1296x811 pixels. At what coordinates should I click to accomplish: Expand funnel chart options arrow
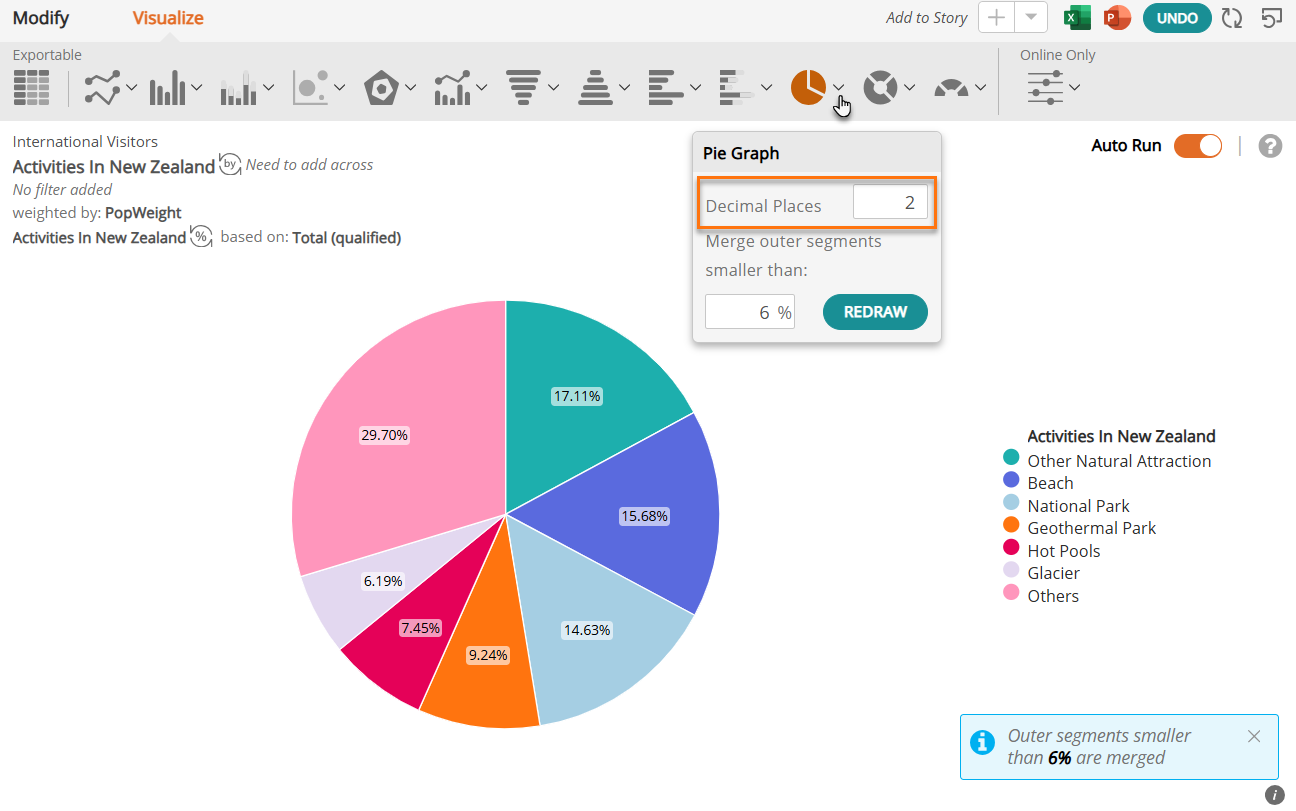553,88
